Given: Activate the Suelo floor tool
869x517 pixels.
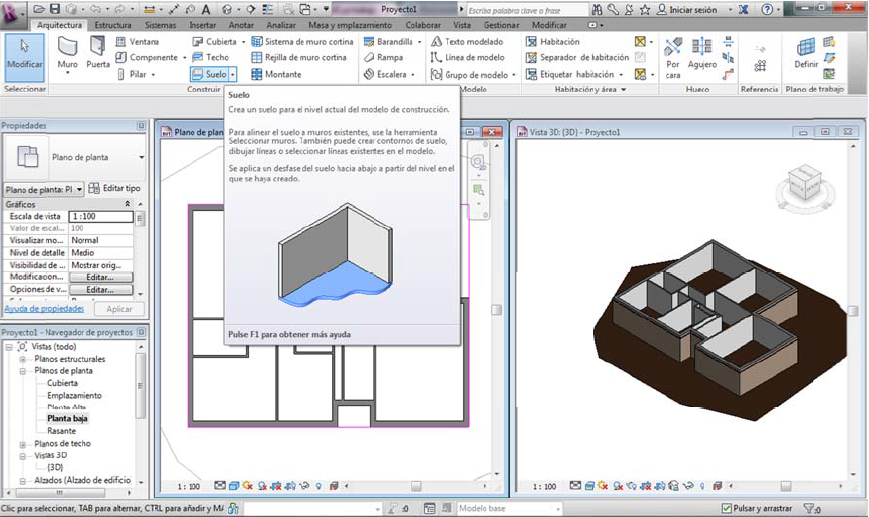Looking at the screenshot, I should 209,74.
